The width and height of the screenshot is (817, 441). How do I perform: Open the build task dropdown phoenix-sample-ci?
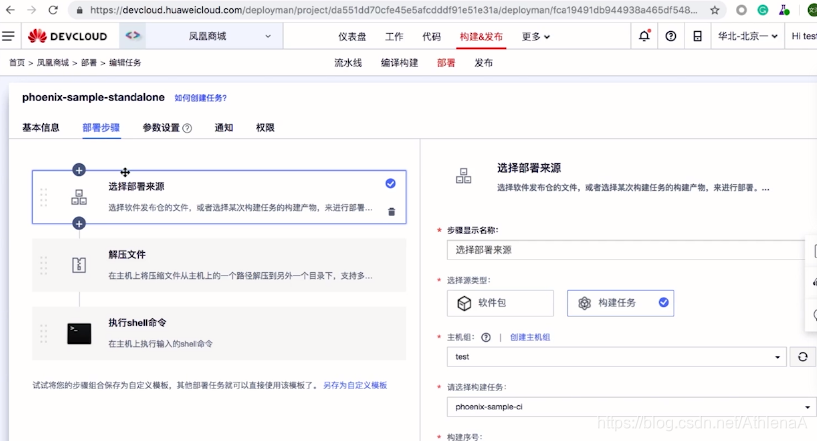[632, 407]
